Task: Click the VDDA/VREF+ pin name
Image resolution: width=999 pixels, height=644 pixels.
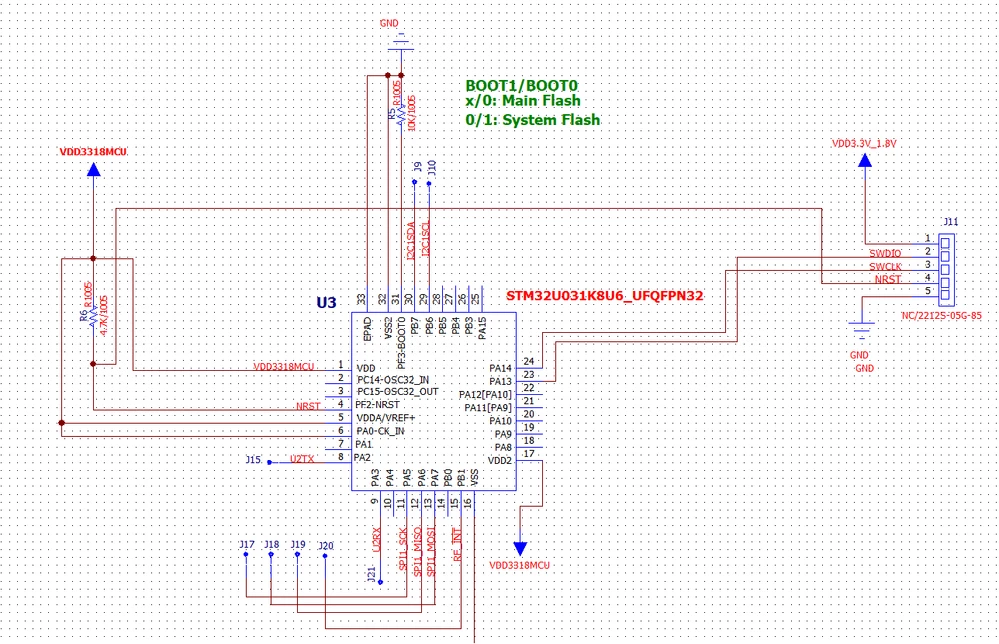Action: (x=385, y=418)
